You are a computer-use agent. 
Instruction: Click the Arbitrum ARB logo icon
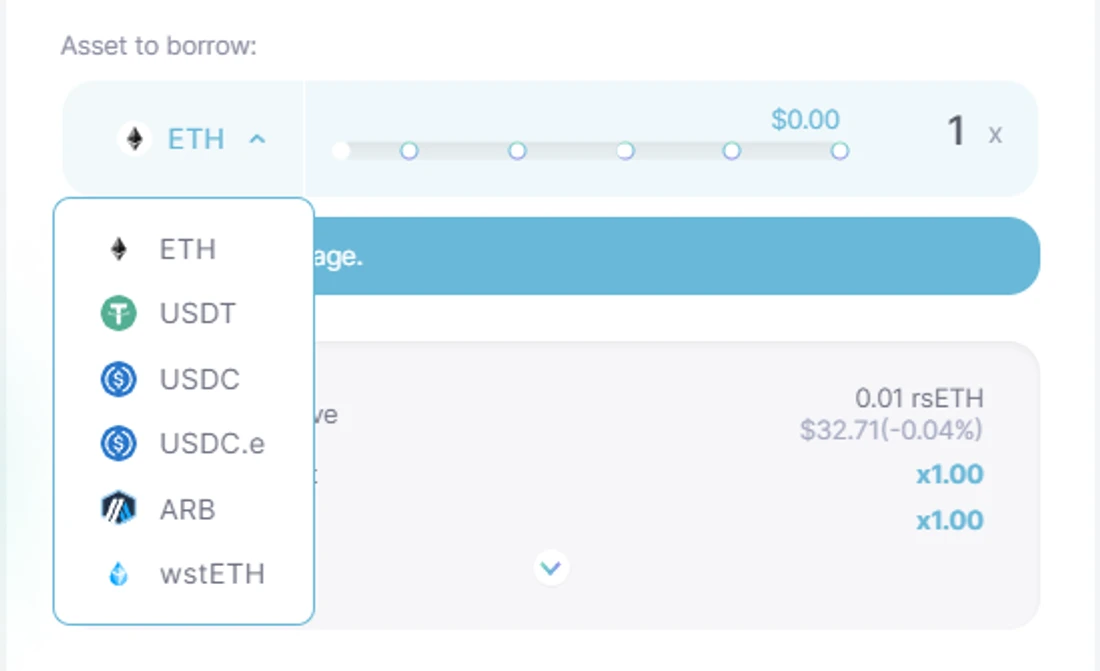pos(119,508)
